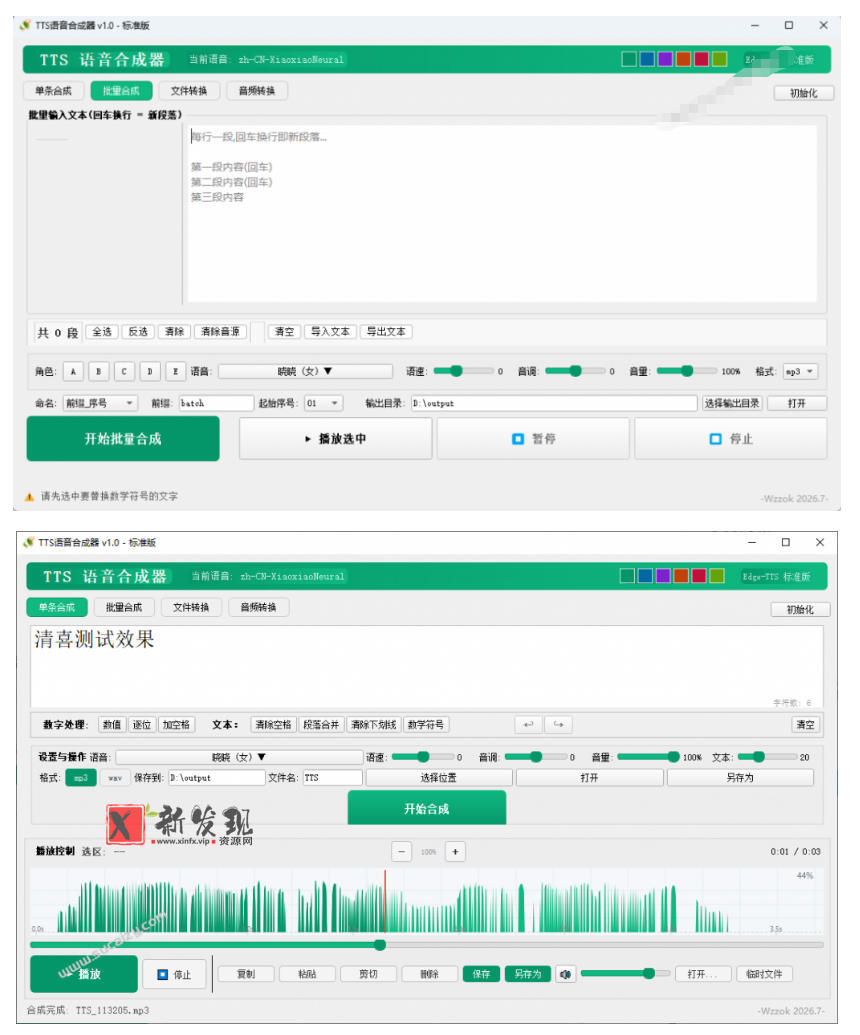
Task: Open the 晓晓 (女) voice dropdown in bottom window
Action: coord(239,757)
